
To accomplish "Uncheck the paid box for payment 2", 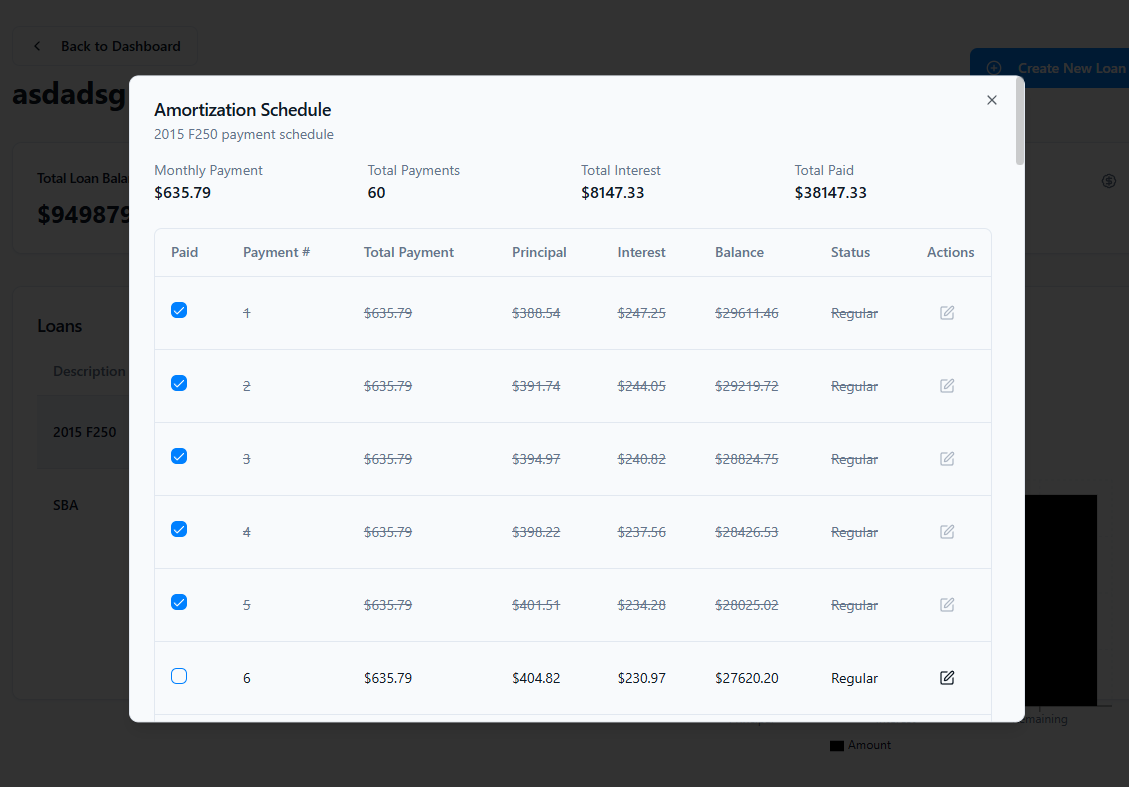I will 179,383.
